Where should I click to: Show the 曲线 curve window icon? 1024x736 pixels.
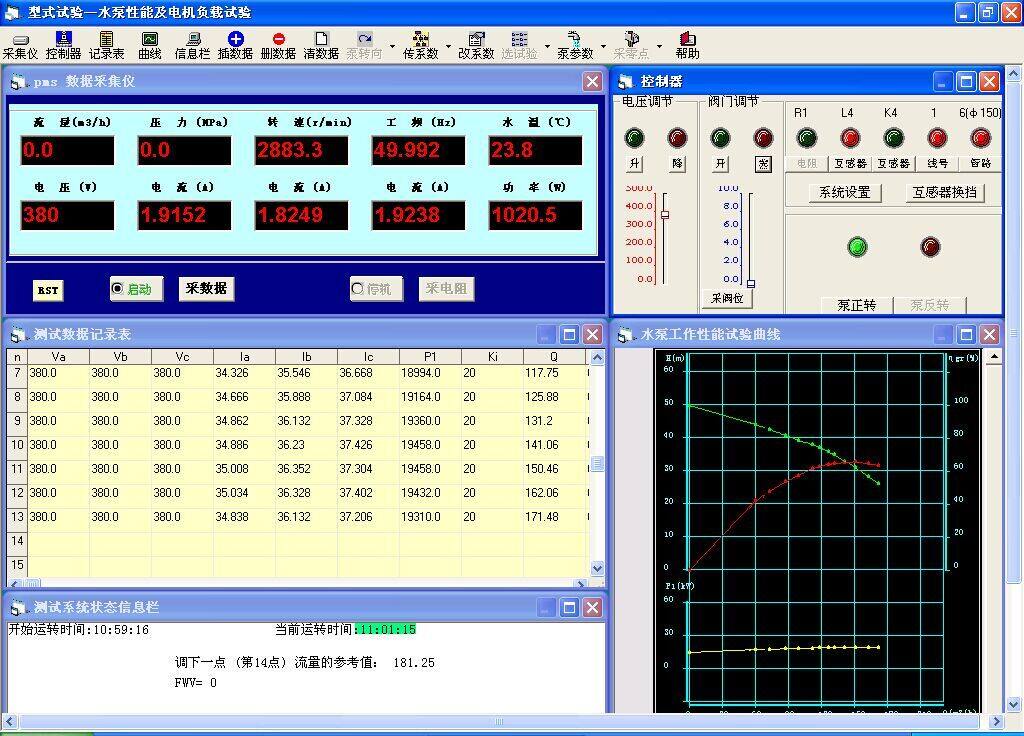click(150, 46)
